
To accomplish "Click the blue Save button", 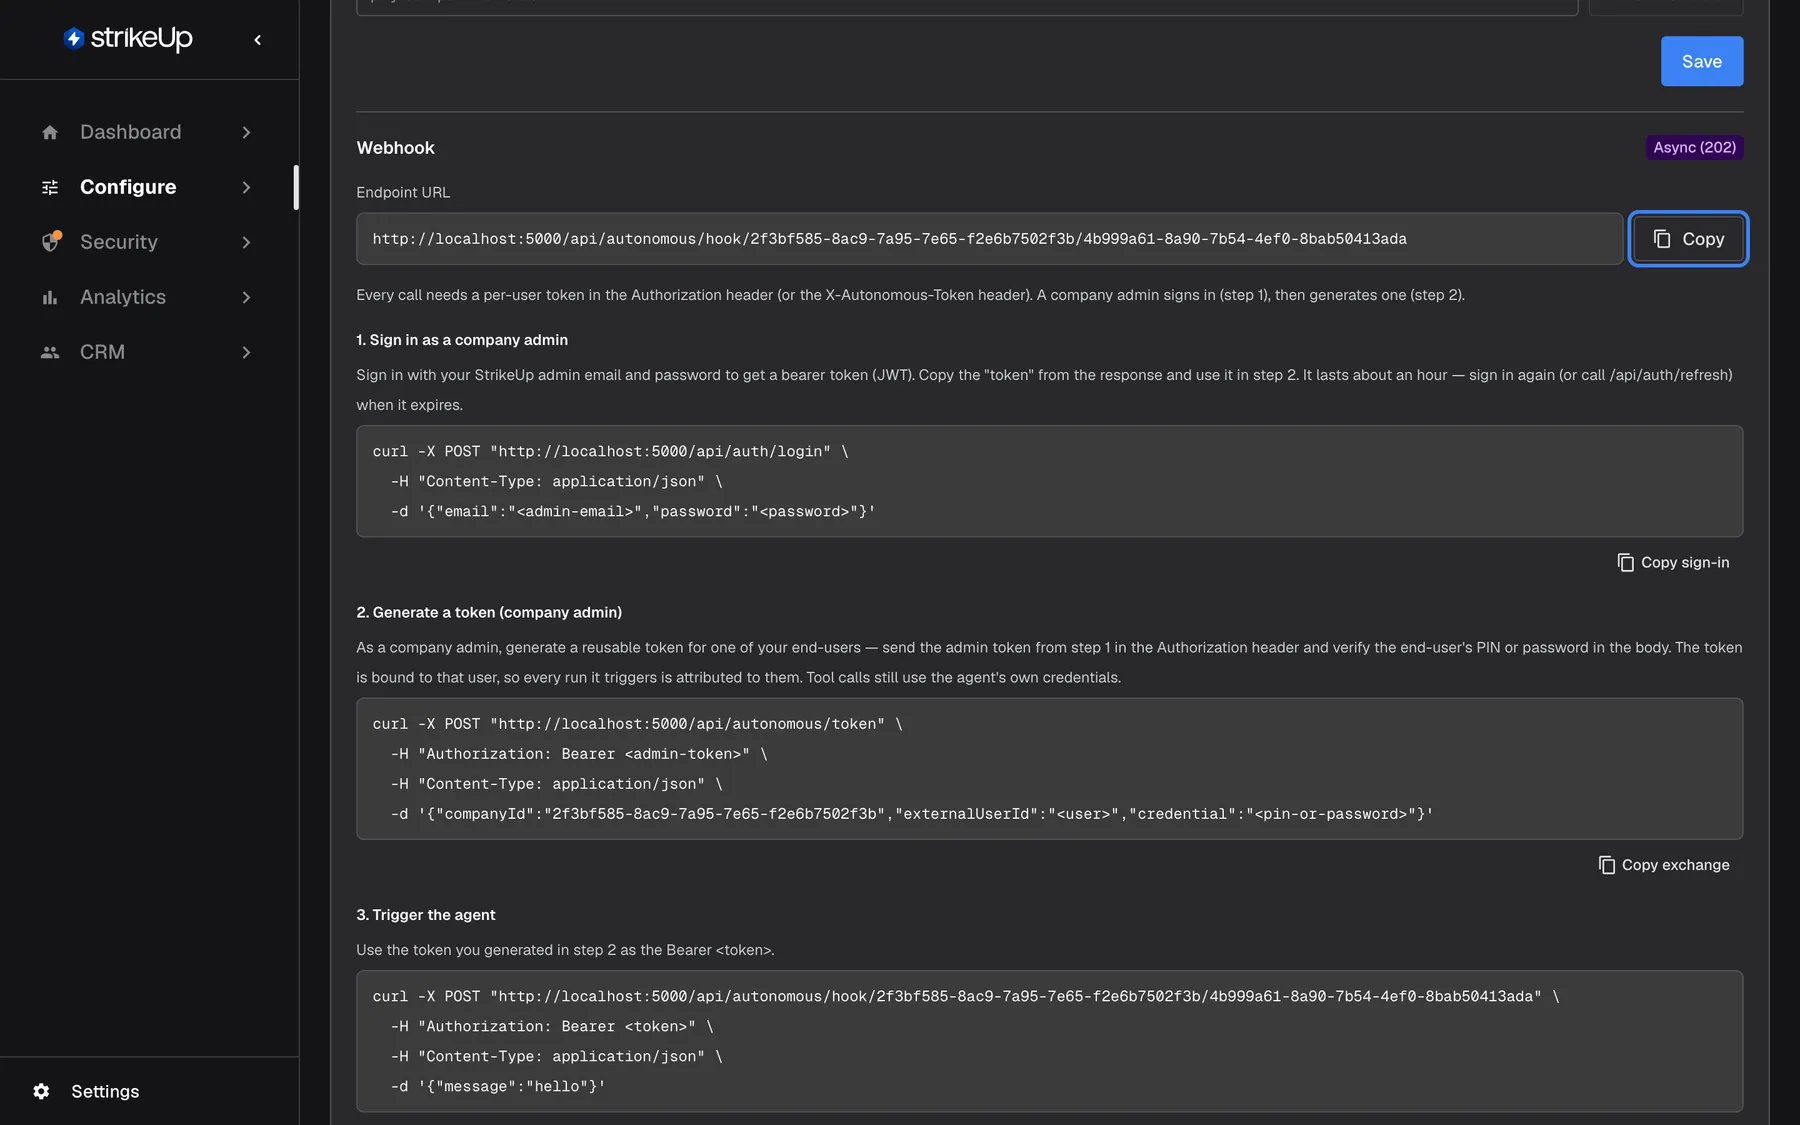I will click(1701, 61).
